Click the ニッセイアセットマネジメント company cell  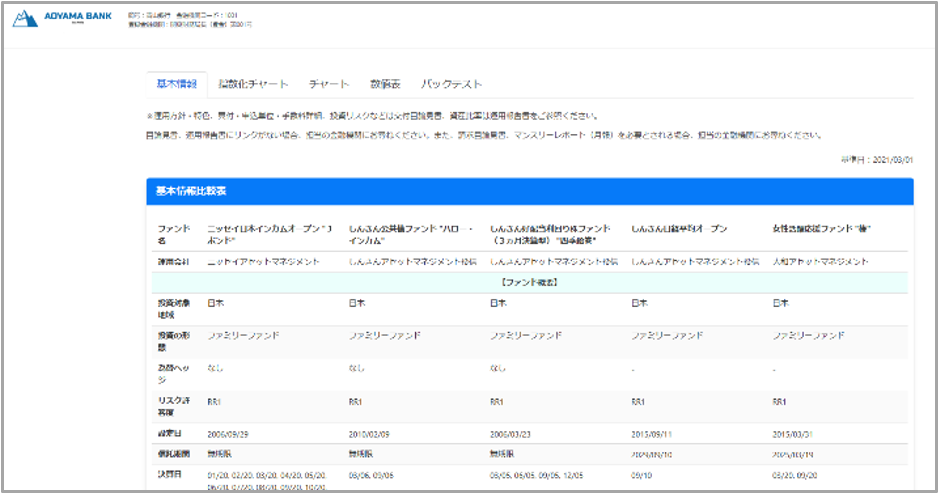coord(264,262)
